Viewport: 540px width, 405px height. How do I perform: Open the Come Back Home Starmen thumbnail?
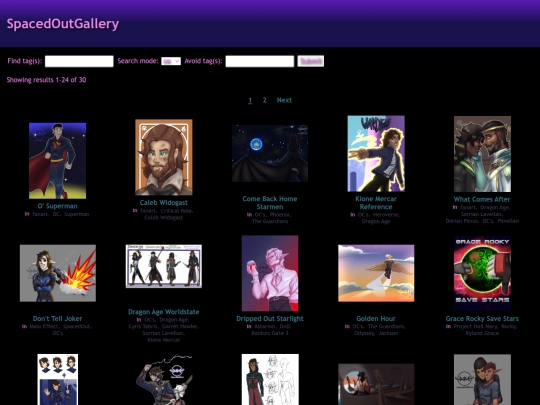point(270,153)
